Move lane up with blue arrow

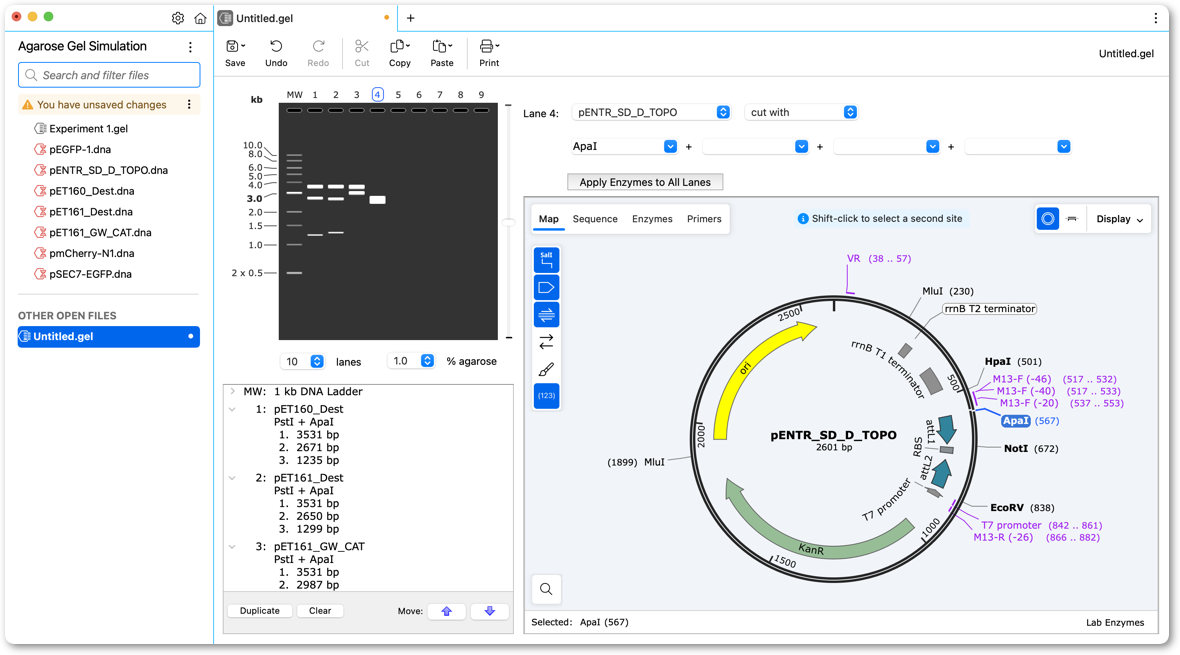click(x=446, y=611)
